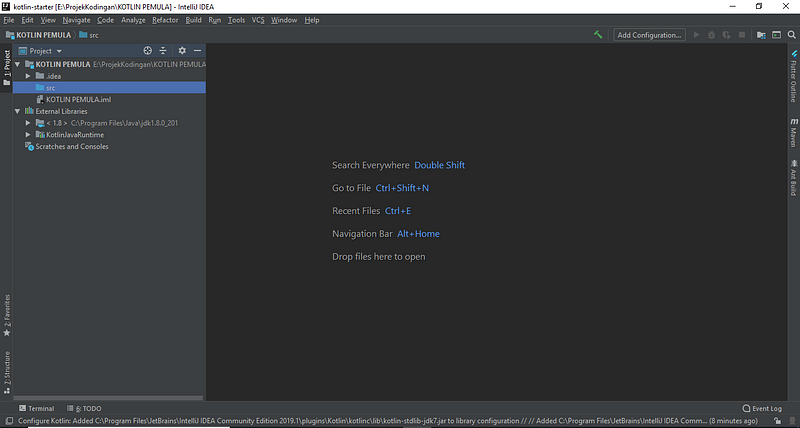Open the Terminal tool window
Screen dimensions: 800x428
pos(36,409)
